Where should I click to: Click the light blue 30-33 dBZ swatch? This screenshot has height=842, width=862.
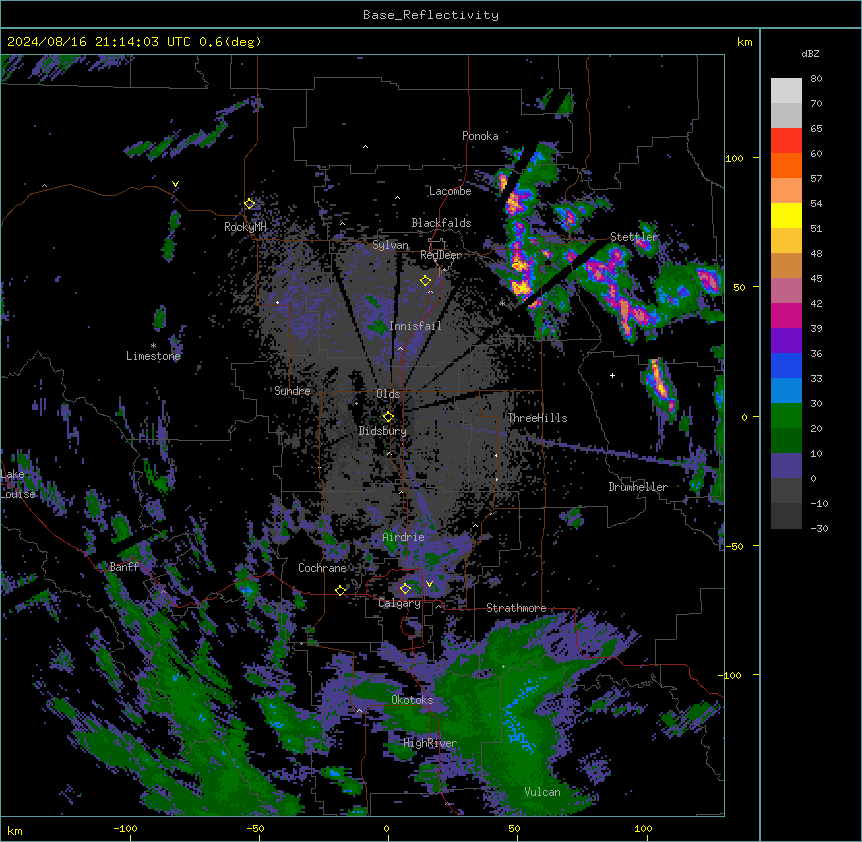[786, 391]
